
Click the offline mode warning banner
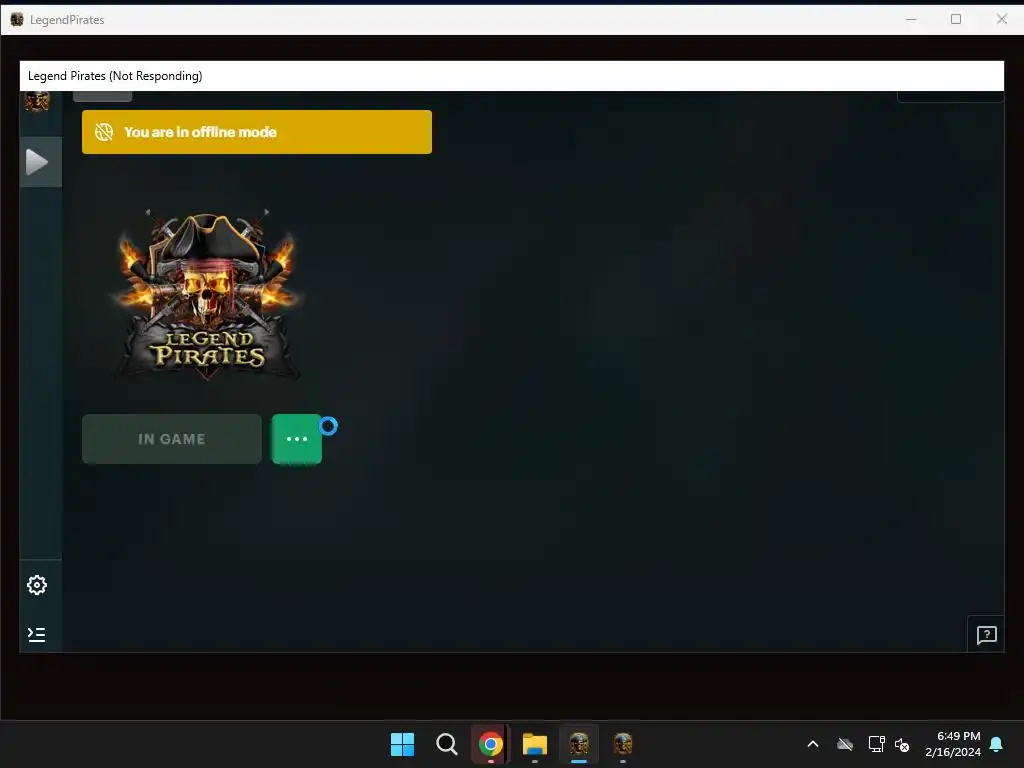point(257,132)
